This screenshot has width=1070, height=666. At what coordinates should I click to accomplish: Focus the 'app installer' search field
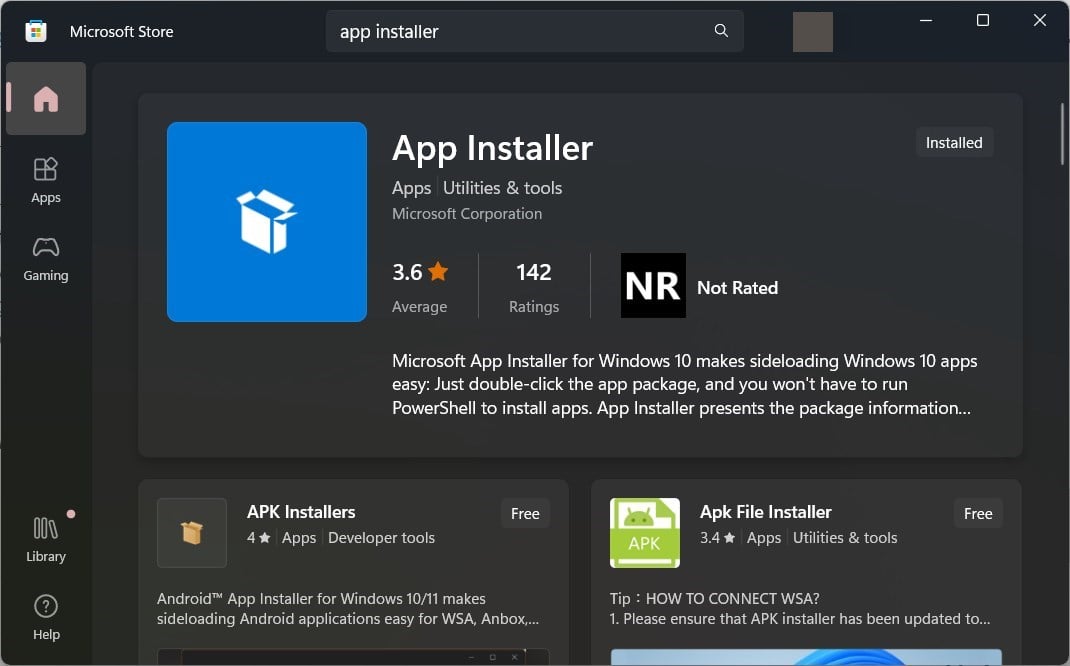click(534, 31)
